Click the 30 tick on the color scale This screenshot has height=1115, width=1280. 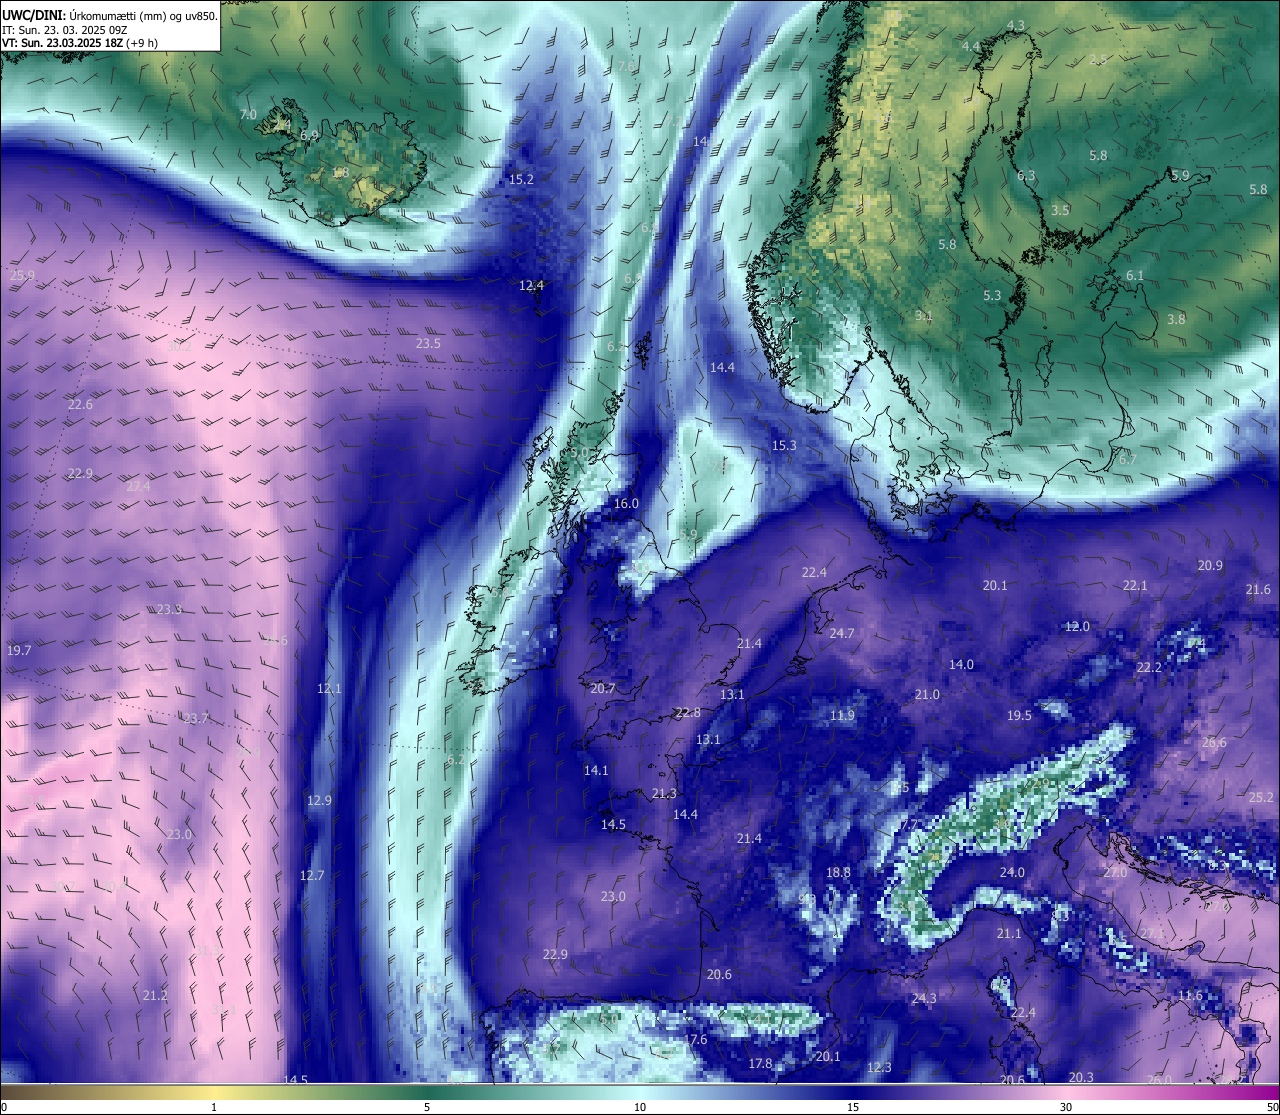[x=1066, y=1107]
